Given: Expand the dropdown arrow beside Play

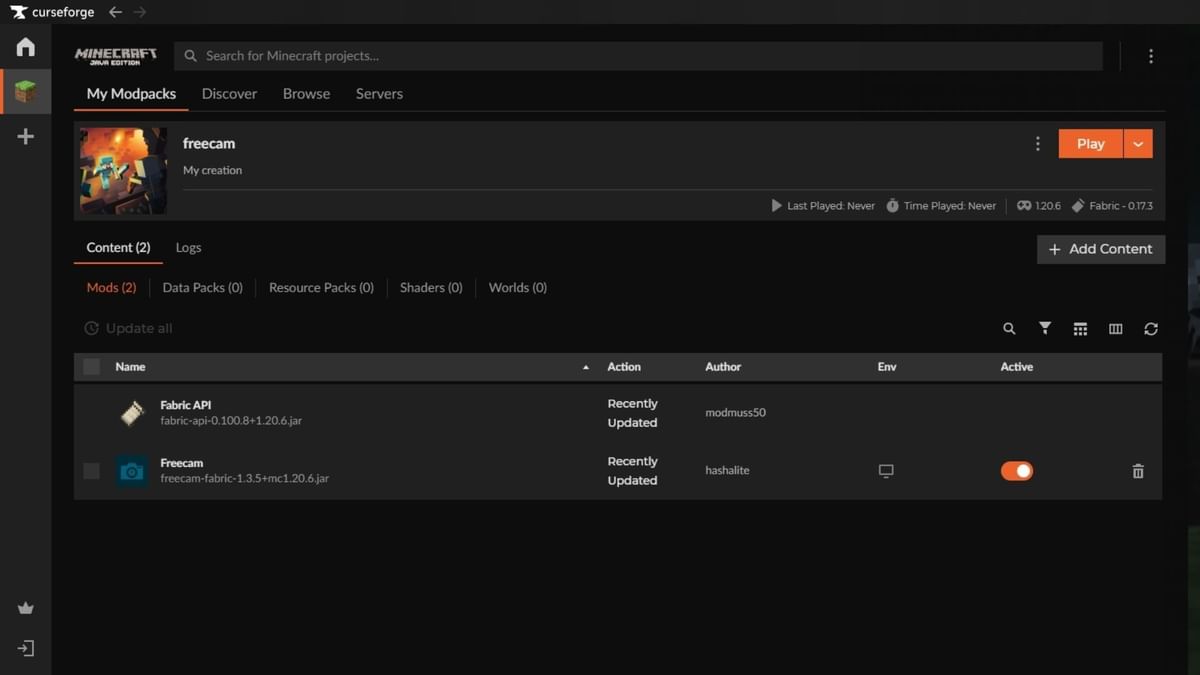Looking at the screenshot, I should click(1138, 144).
